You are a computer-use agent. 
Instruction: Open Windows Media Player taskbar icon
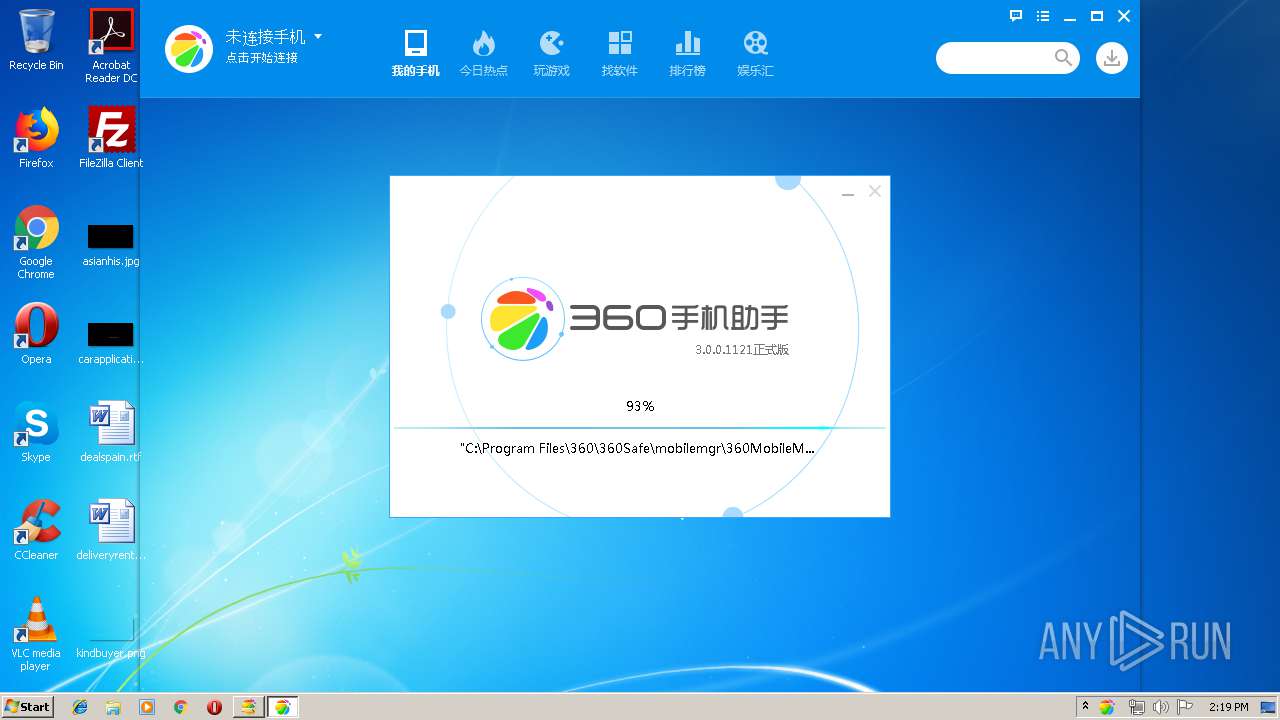pyautogui.click(x=147, y=707)
